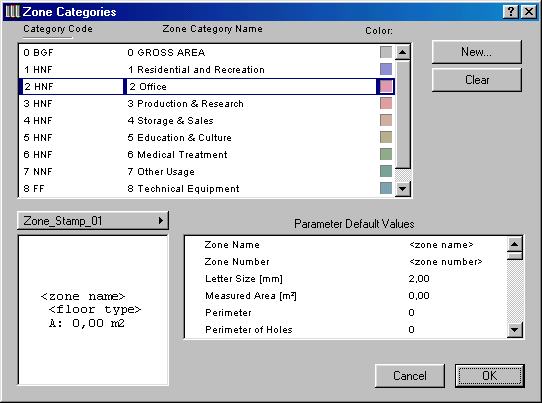This screenshot has width=542, height=403.
Task: Open the Zone_Stamp_01 dropdown
Action: coord(93,221)
